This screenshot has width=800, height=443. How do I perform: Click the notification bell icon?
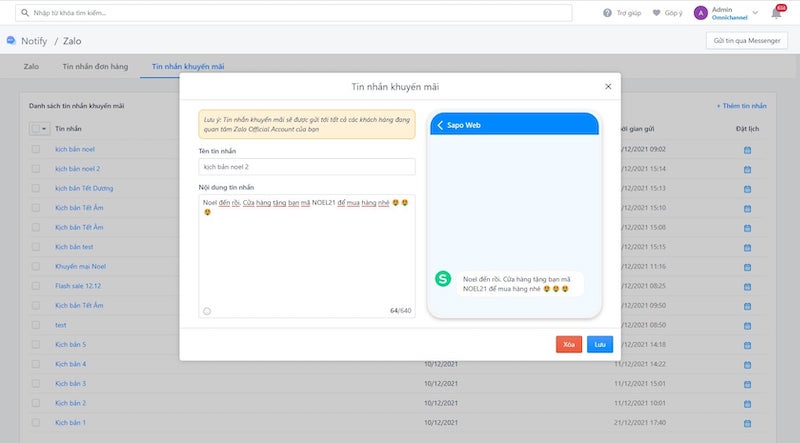point(776,13)
